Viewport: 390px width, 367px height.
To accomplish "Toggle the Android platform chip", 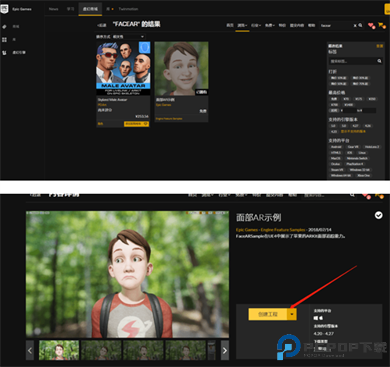I will pos(336,147).
